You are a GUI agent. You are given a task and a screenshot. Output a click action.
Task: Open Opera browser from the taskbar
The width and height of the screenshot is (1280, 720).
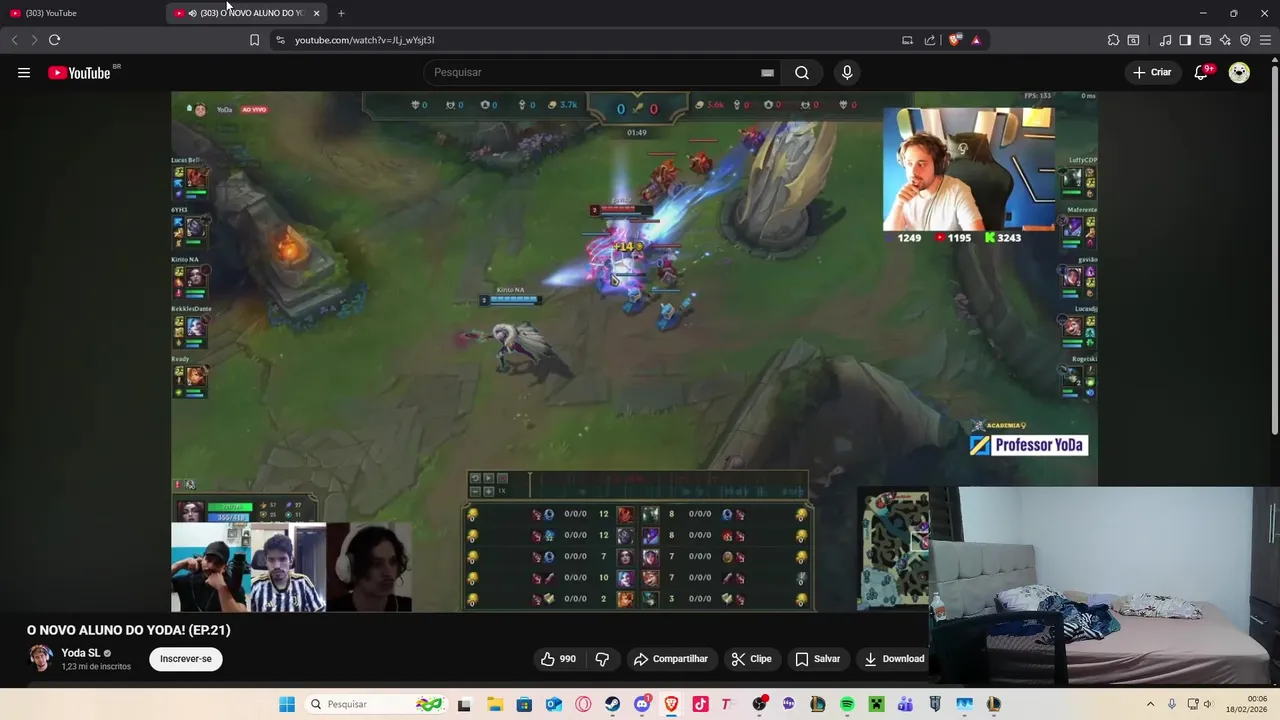pyautogui.click(x=583, y=704)
